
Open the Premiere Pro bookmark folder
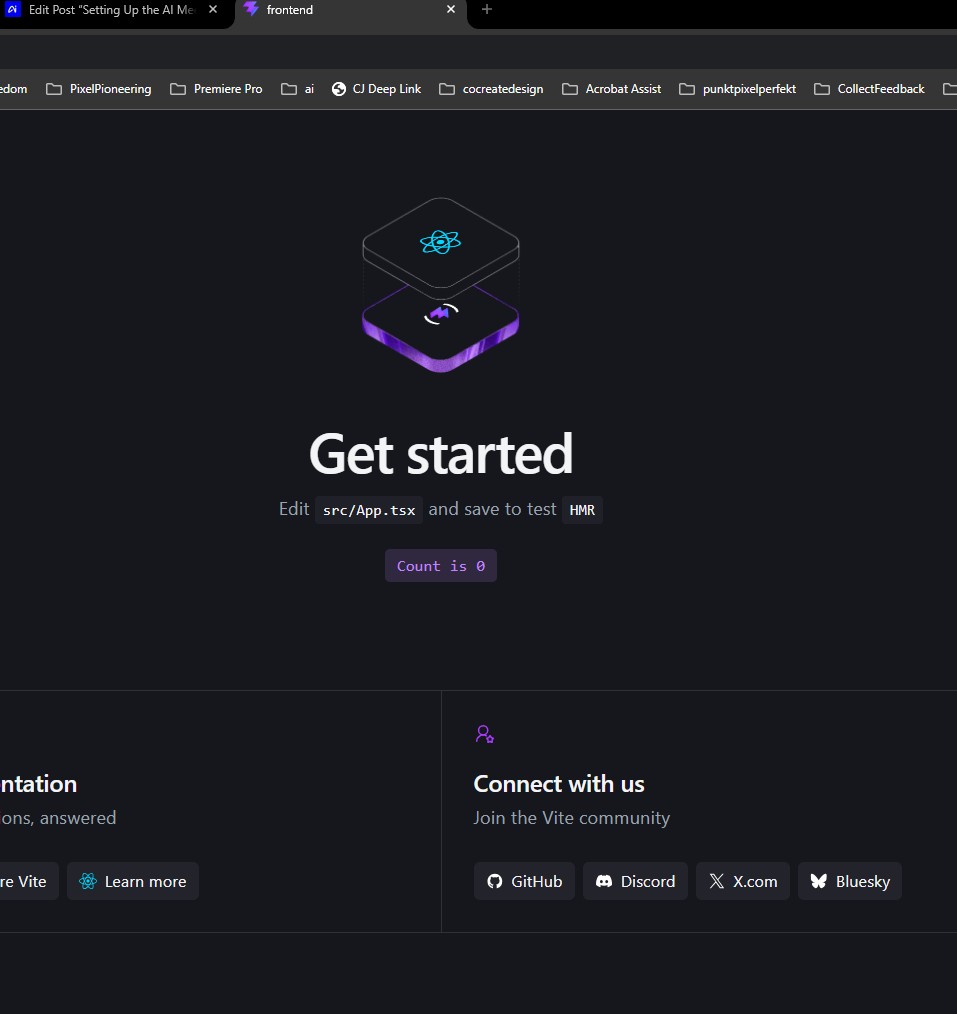216,89
